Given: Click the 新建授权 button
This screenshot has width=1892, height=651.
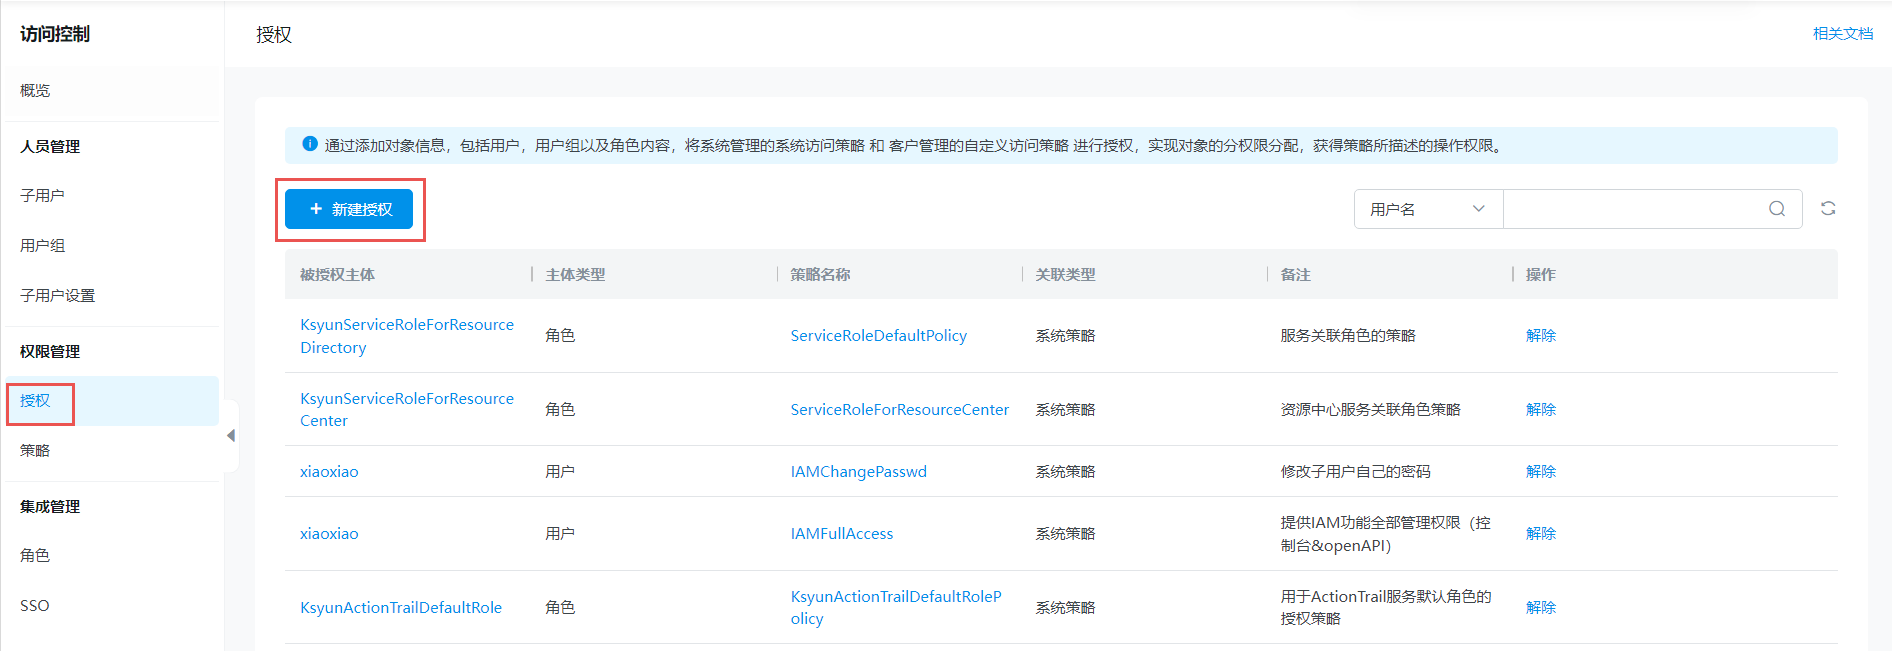Looking at the screenshot, I should 349,209.
